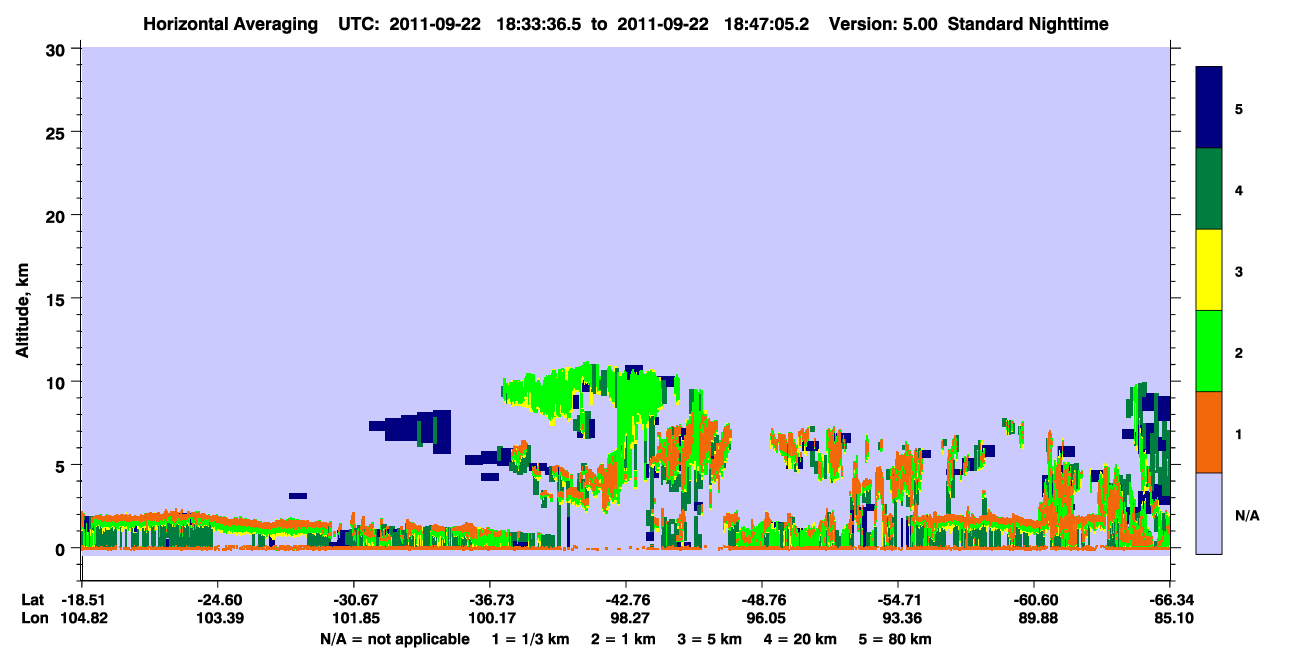Viewport: 1300px width, 667px height.
Task: Click the altitude tick label 20
Action: [57, 215]
